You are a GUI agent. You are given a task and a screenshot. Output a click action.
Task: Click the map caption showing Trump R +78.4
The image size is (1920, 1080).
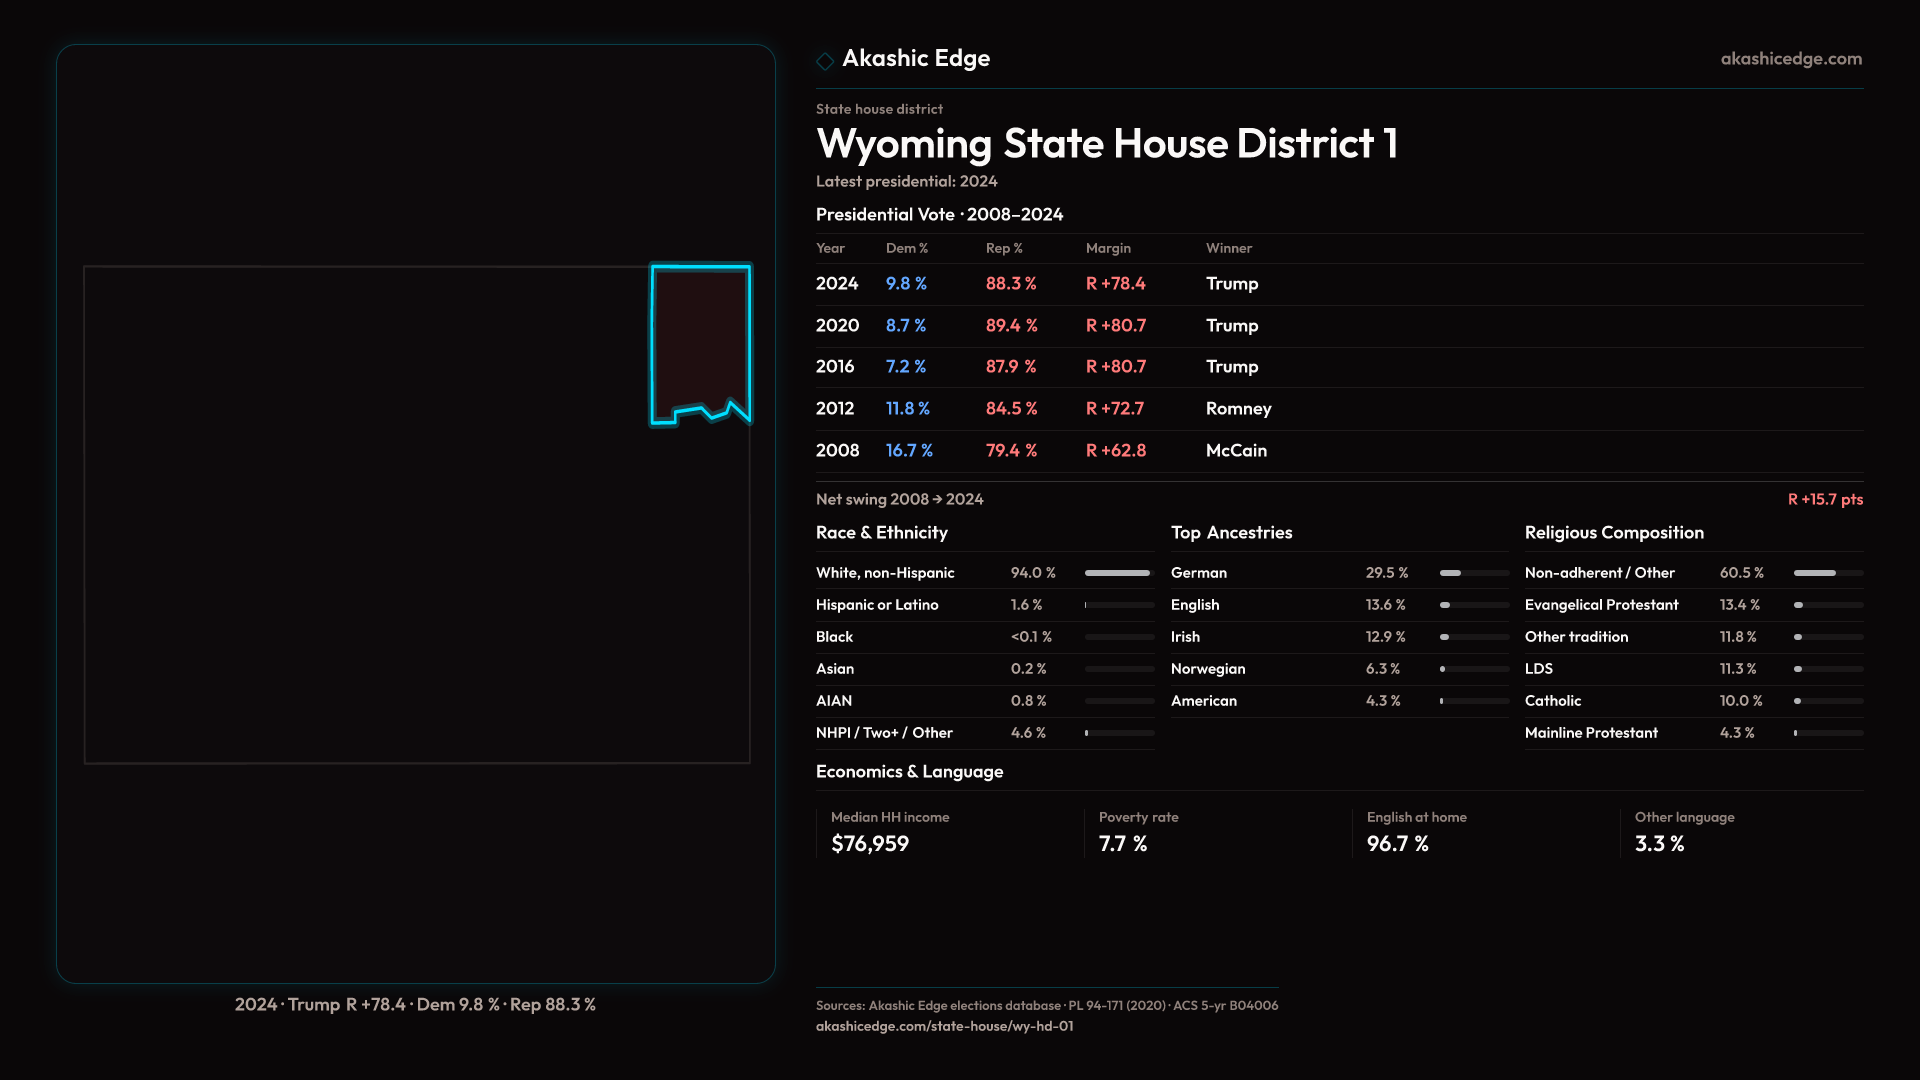[x=415, y=1004]
